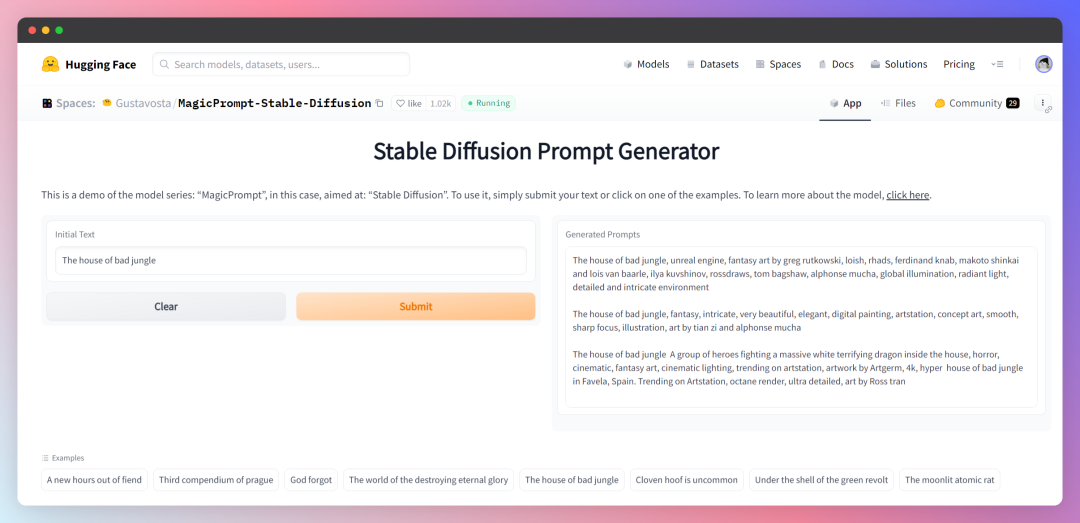This screenshot has width=1080, height=523.
Task: Click the 'Hugging Face' brand text
Action: tap(101, 64)
